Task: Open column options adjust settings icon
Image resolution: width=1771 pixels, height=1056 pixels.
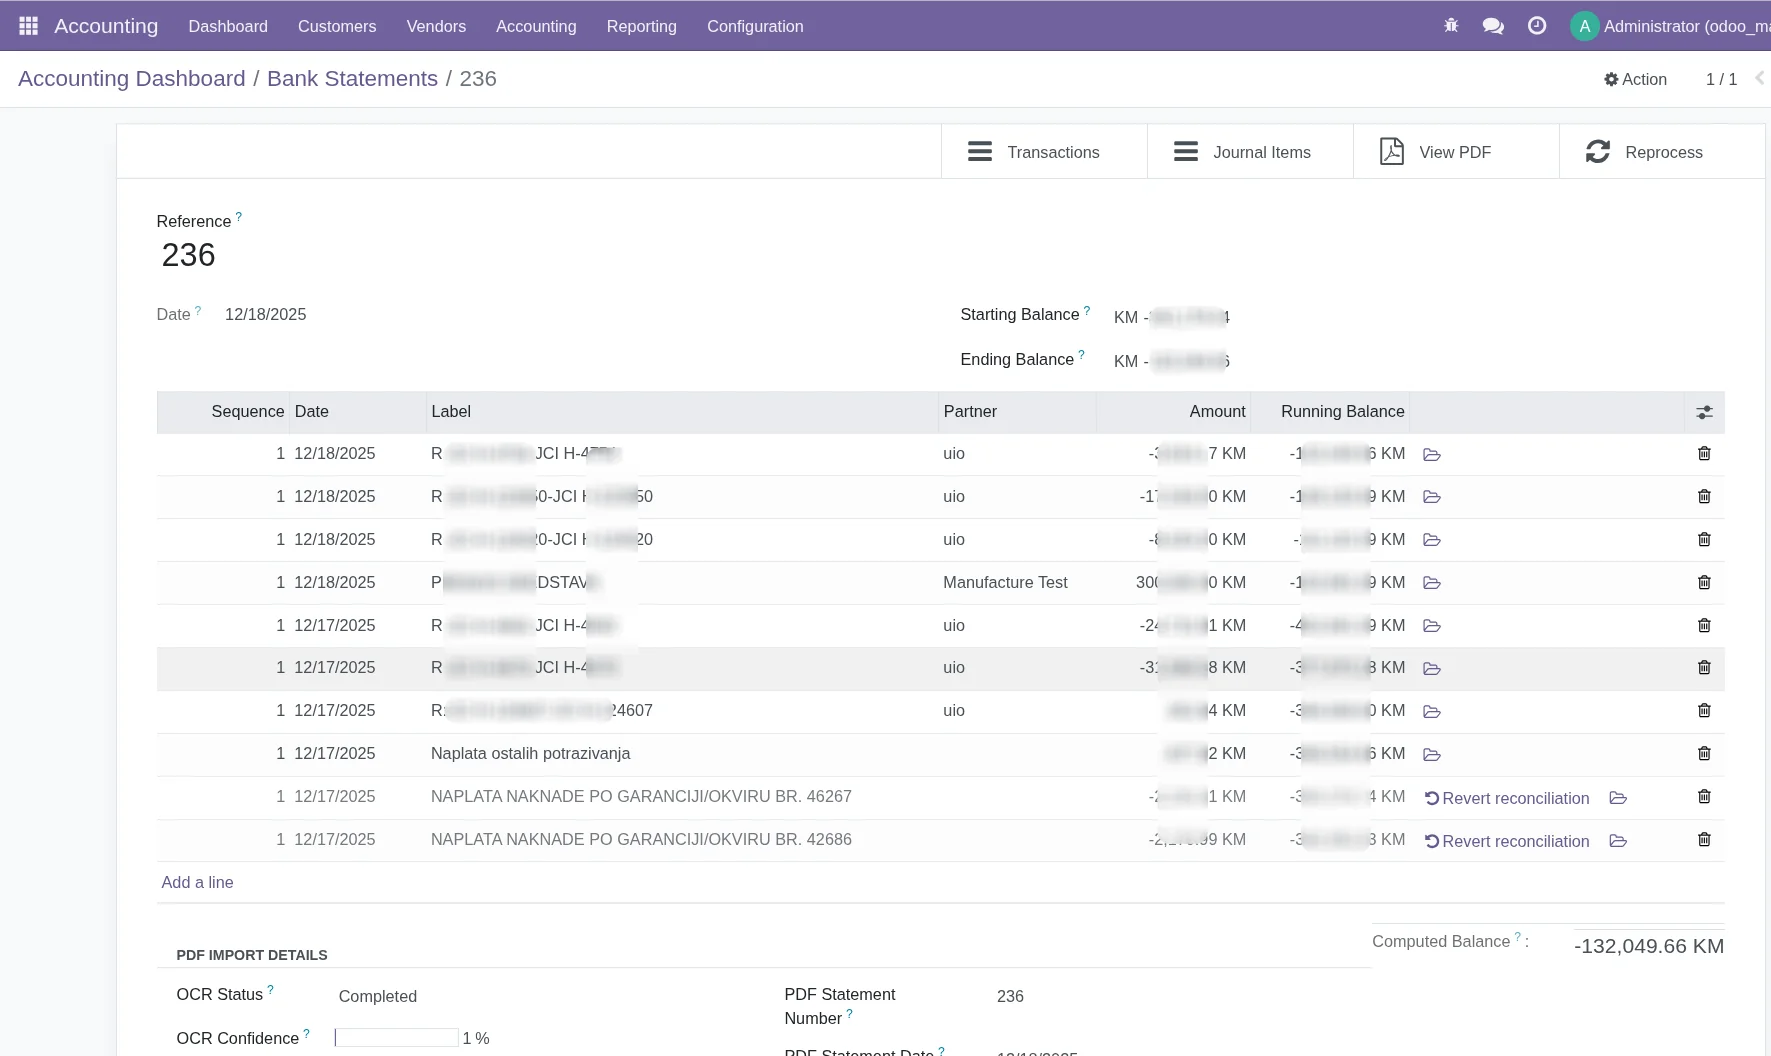Action: pyautogui.click(x=1704, y=412)
